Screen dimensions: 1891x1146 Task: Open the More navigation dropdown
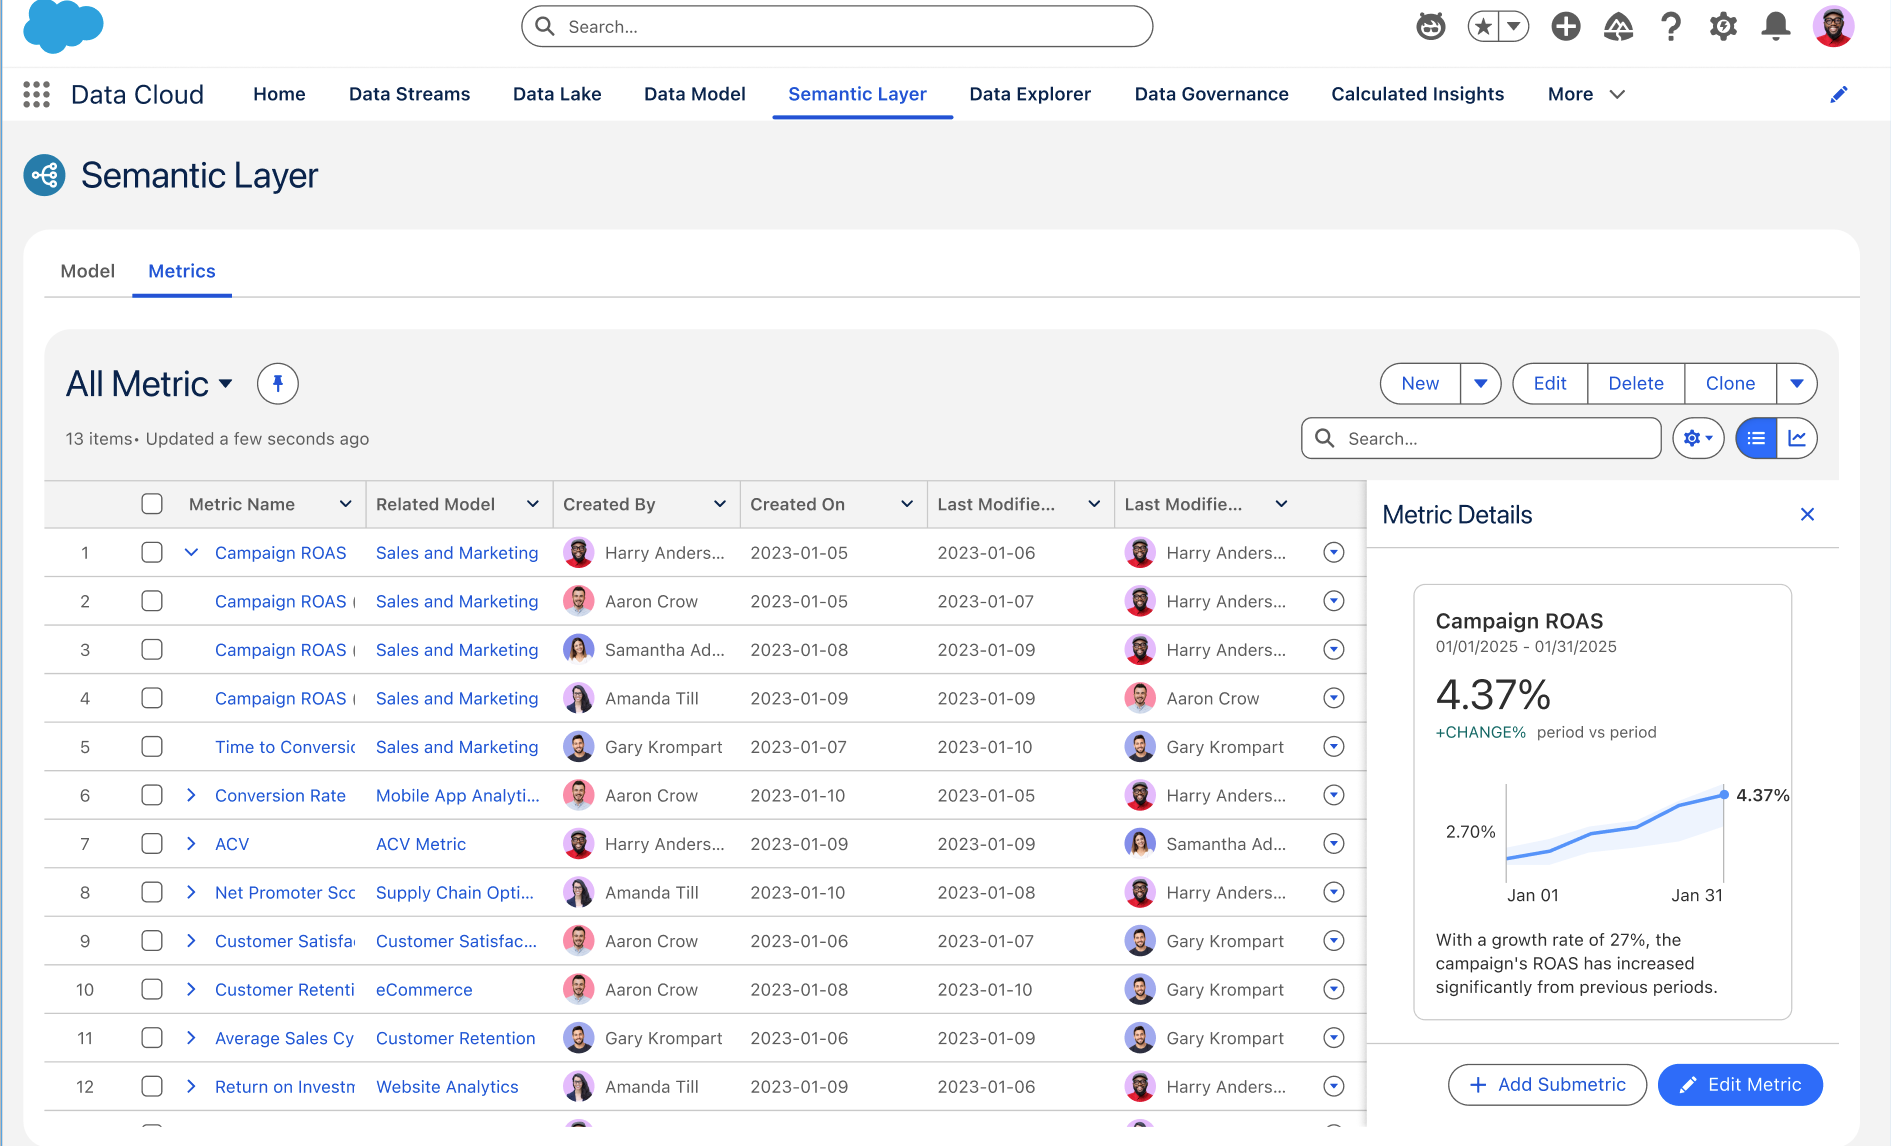[x=1586, y=95]
